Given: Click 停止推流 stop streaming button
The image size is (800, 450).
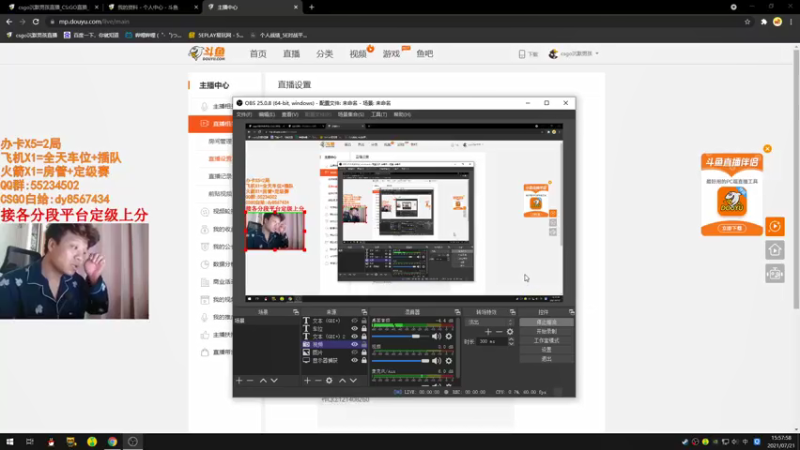Looking at the screenshot, I should [546, 322].
